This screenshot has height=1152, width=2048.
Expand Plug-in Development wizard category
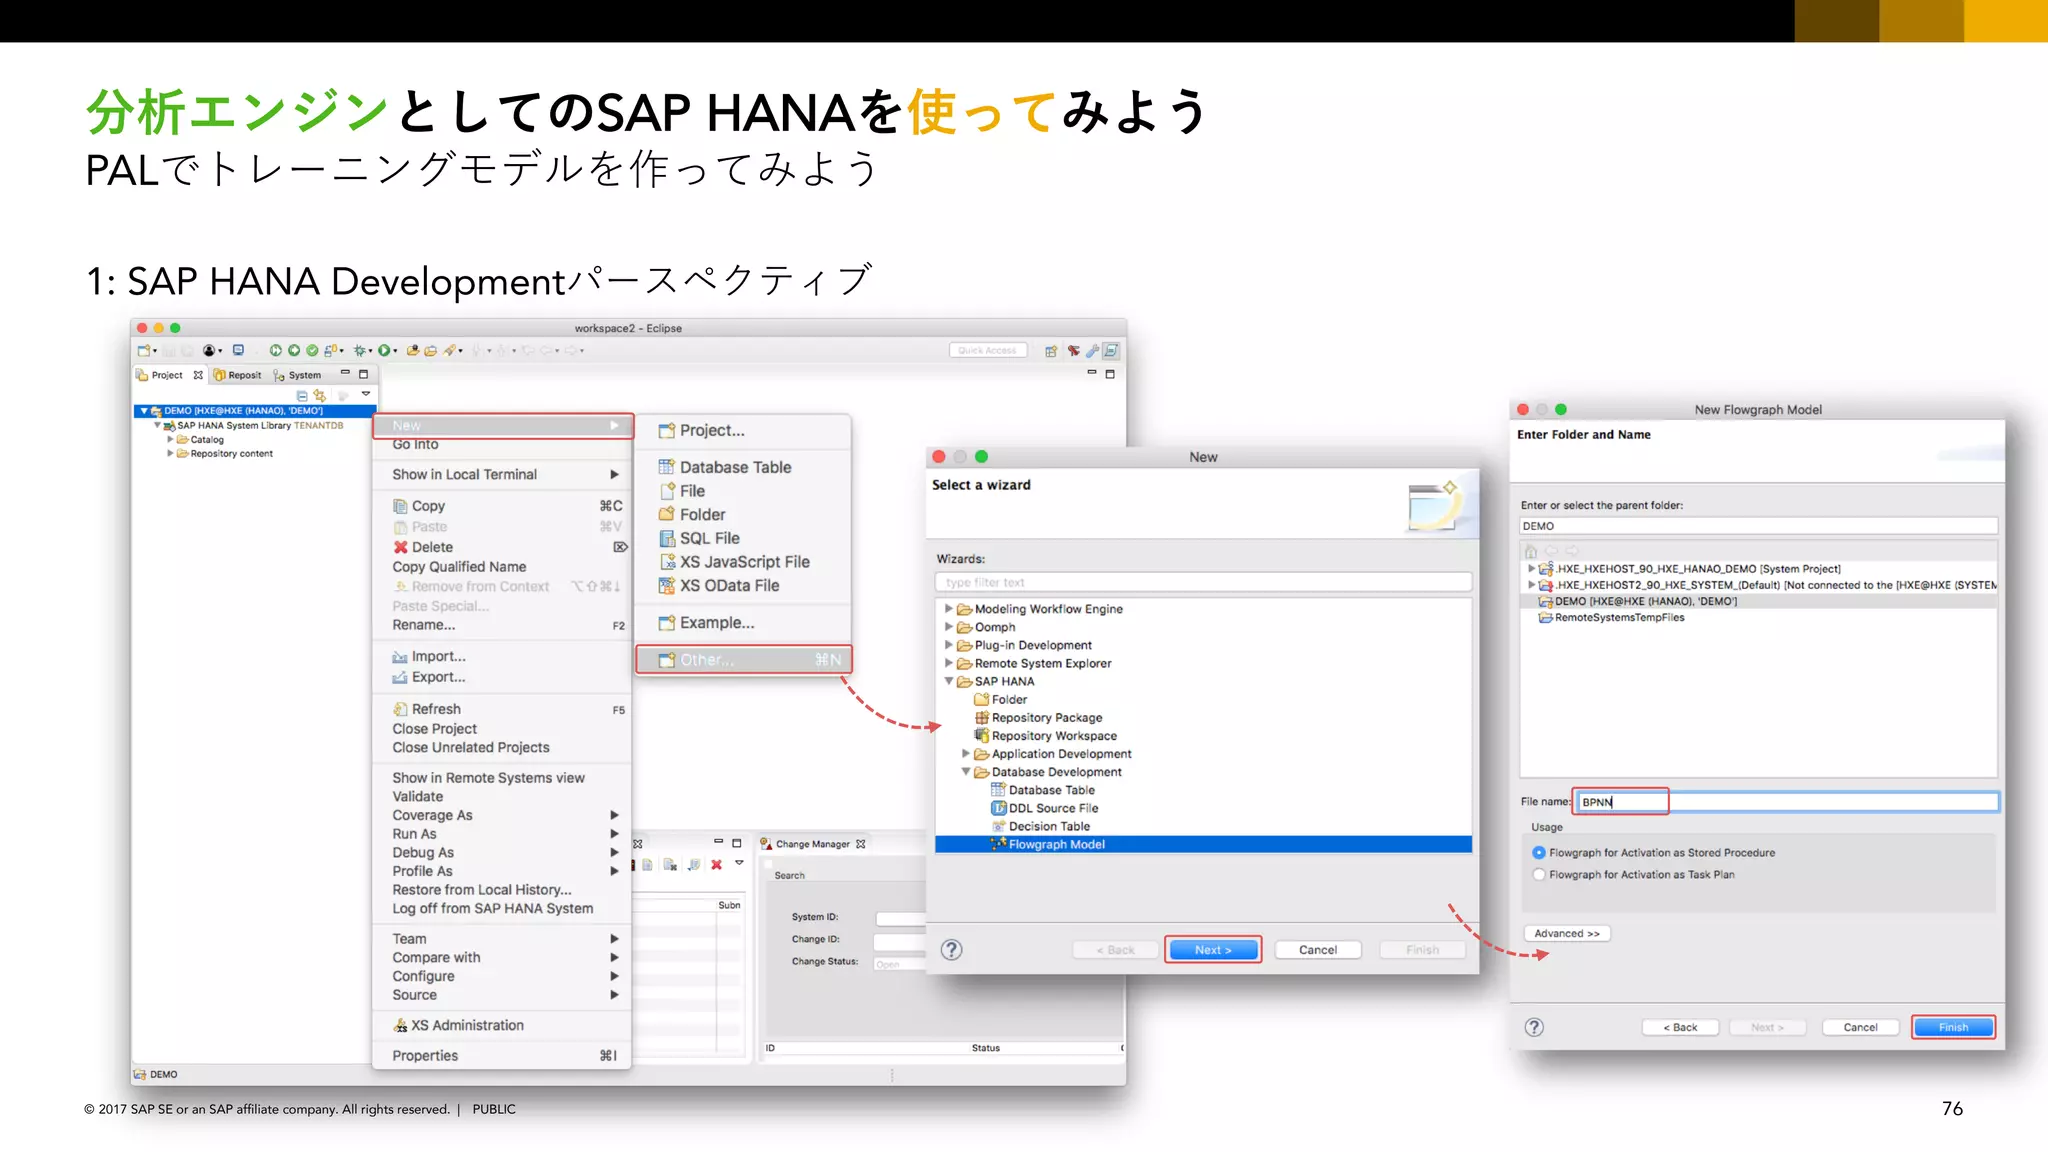tap(948, 645)
